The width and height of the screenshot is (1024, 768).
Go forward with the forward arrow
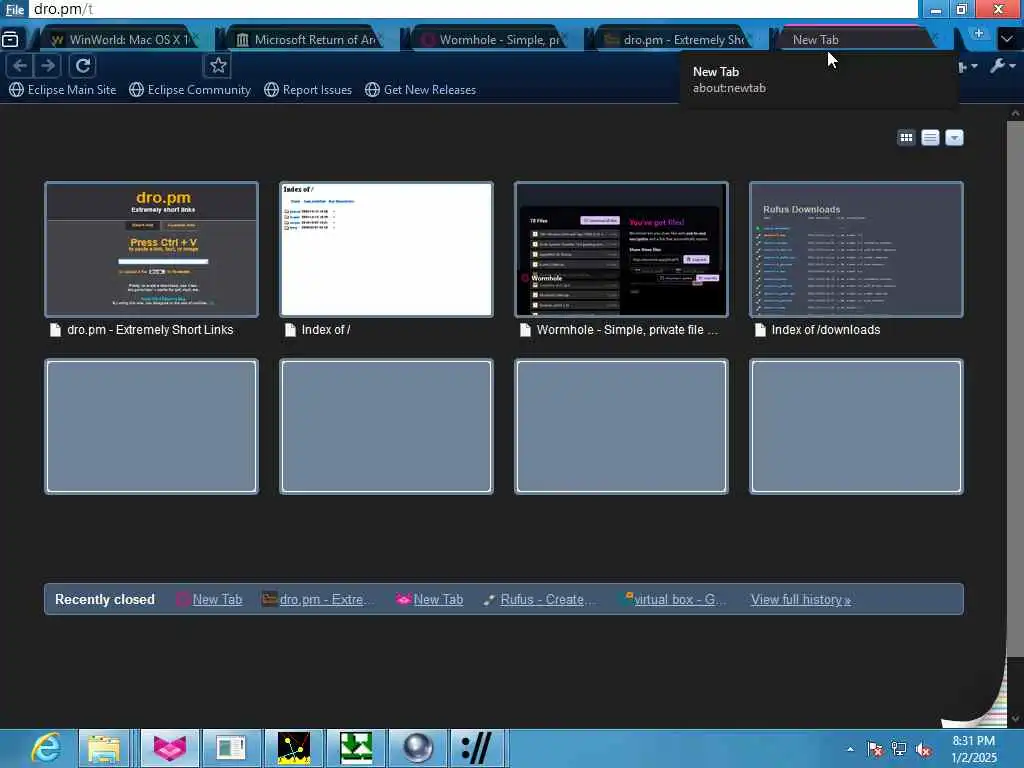click(x=48, y=65)
